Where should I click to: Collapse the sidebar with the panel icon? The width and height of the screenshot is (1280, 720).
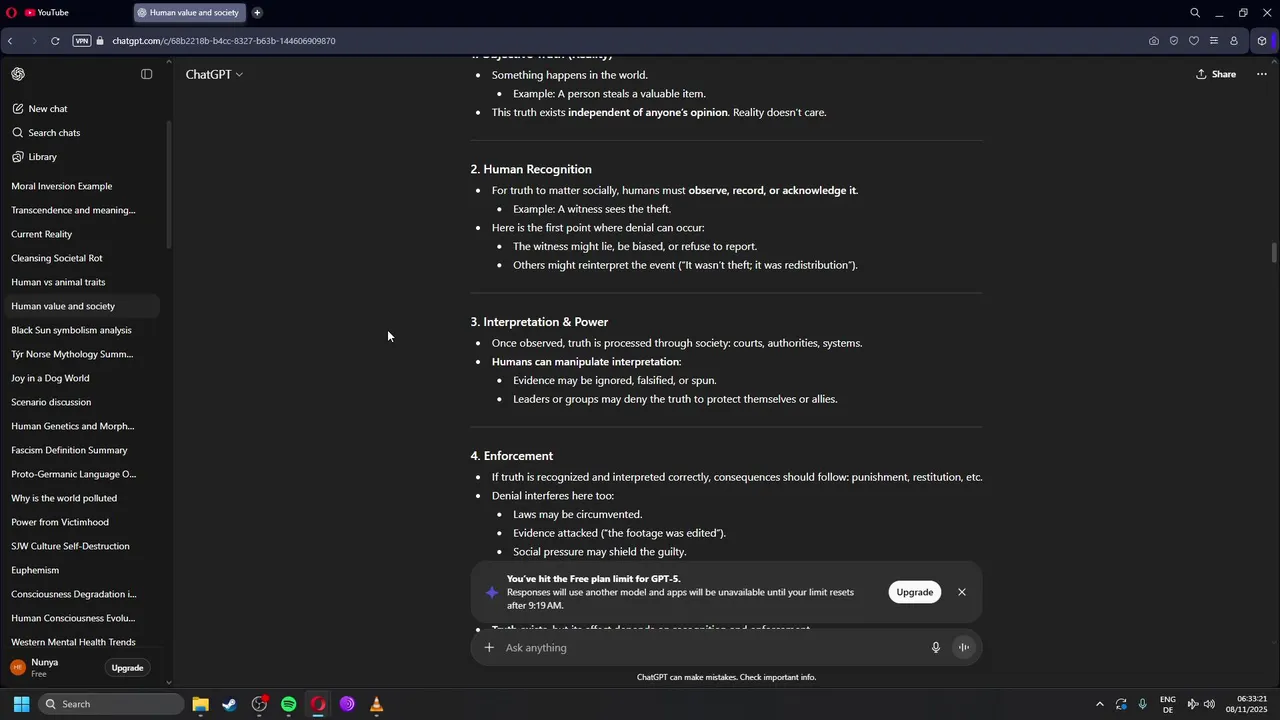coord(146,74)
